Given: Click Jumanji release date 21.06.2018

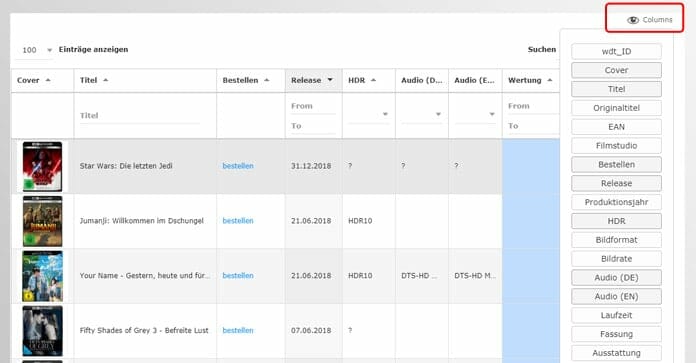Looking at the screenshot, I should pyautogui.click(x=311, y=221).
